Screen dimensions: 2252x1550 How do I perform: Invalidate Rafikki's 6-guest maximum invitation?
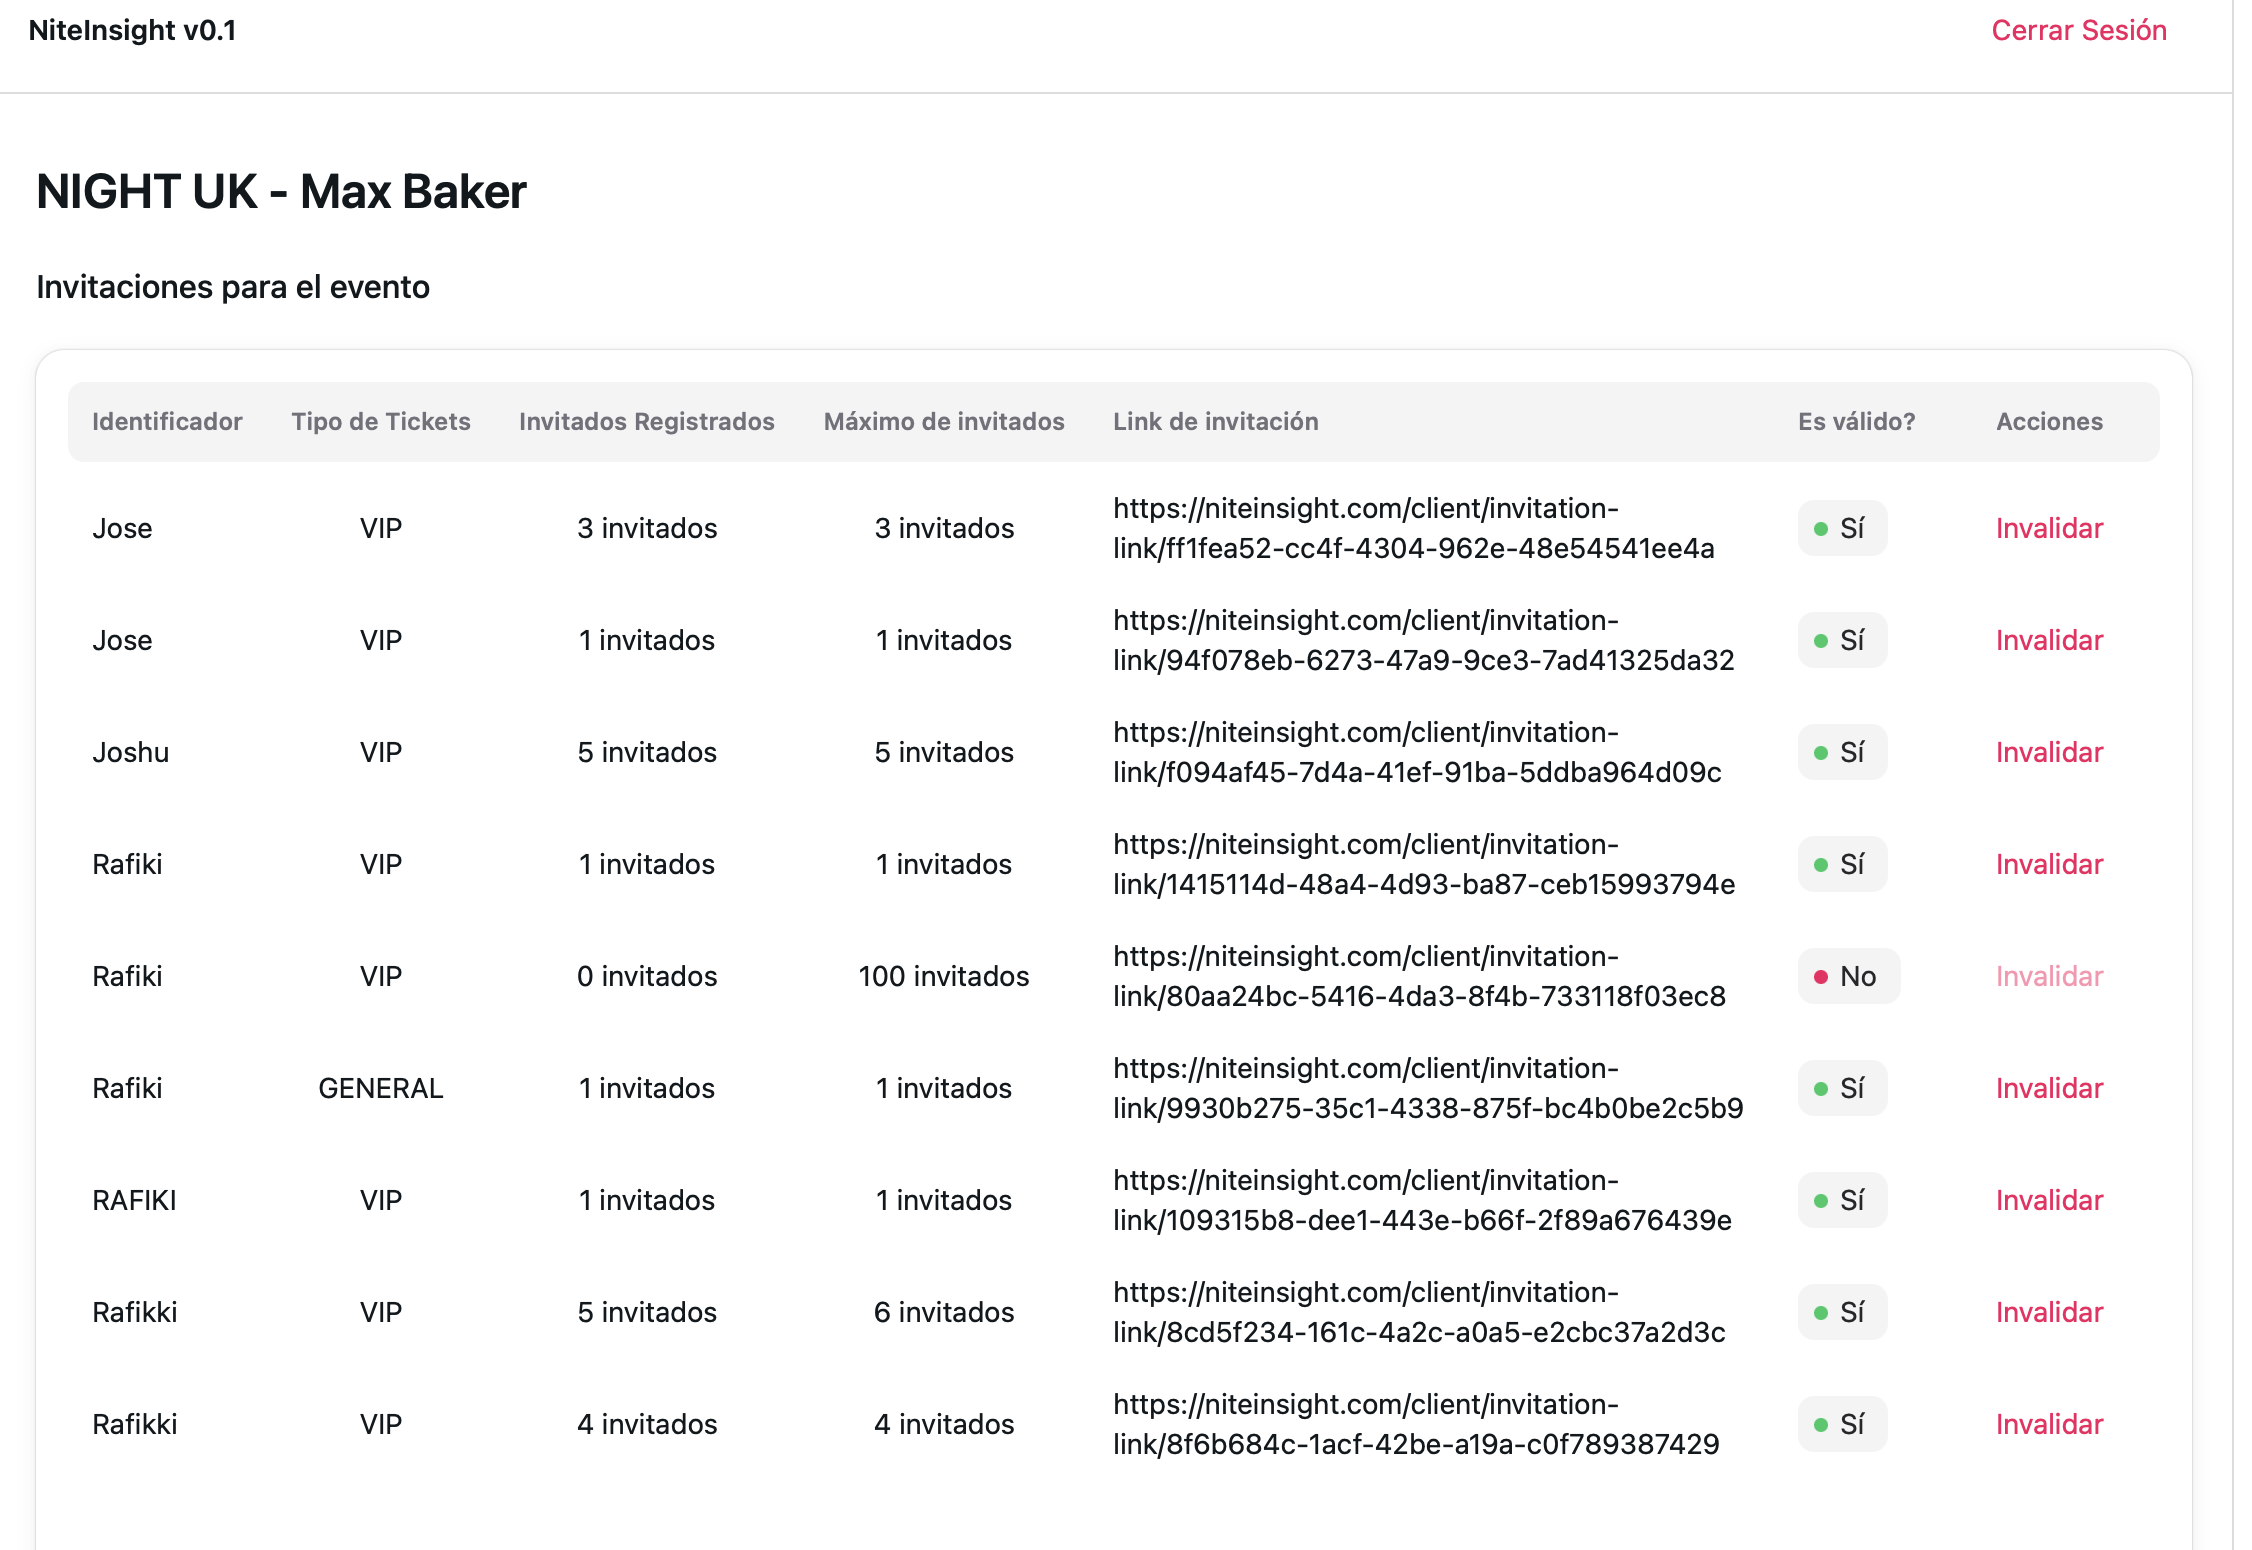point(2048,1312)
